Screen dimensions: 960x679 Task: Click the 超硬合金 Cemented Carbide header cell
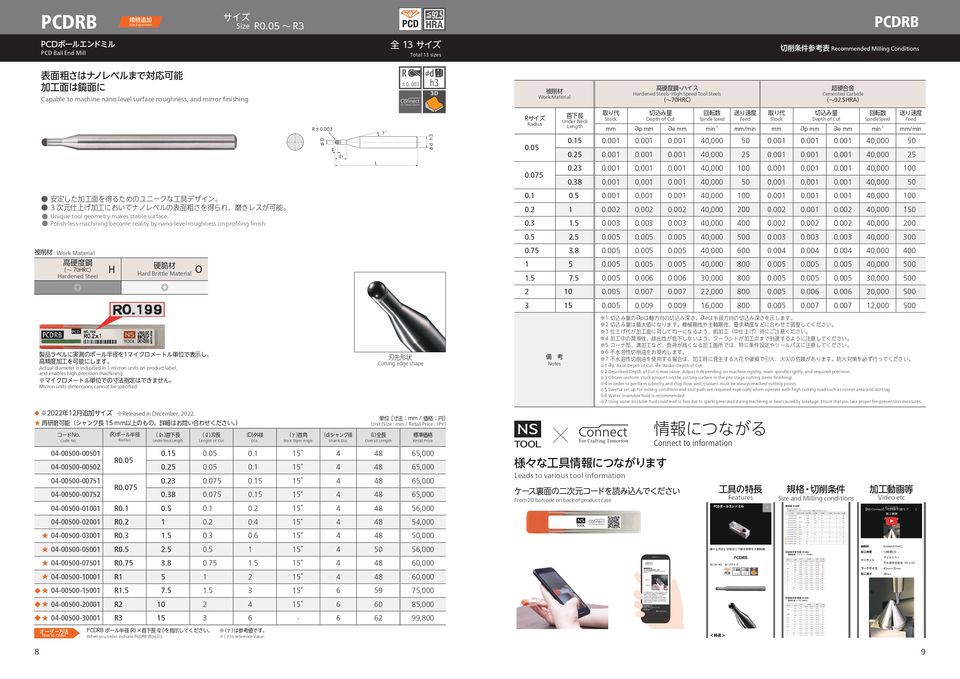843,94
